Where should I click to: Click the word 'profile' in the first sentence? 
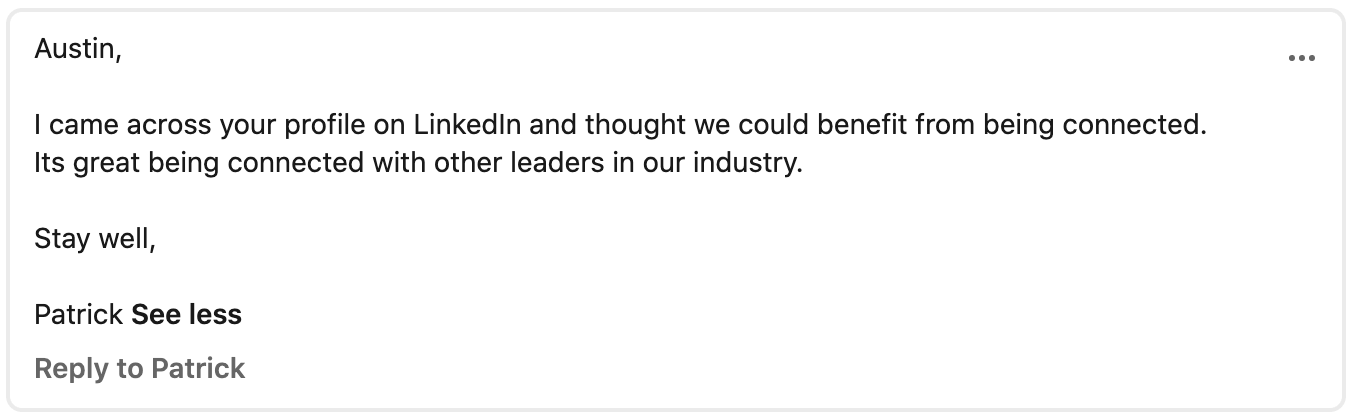click(x=331, y=126)
